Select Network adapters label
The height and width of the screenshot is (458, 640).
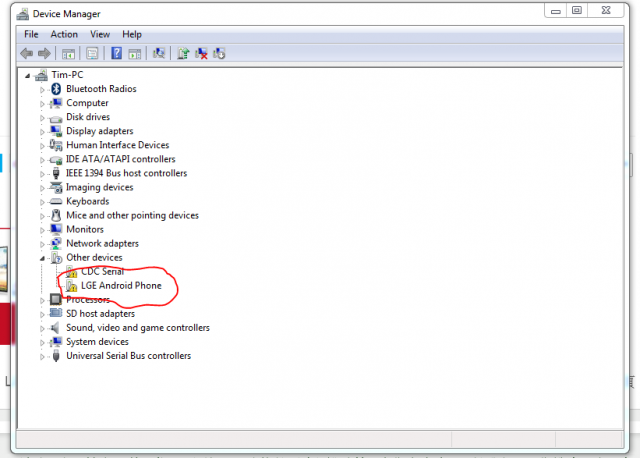pyautogui.click(x=102, y=243)
